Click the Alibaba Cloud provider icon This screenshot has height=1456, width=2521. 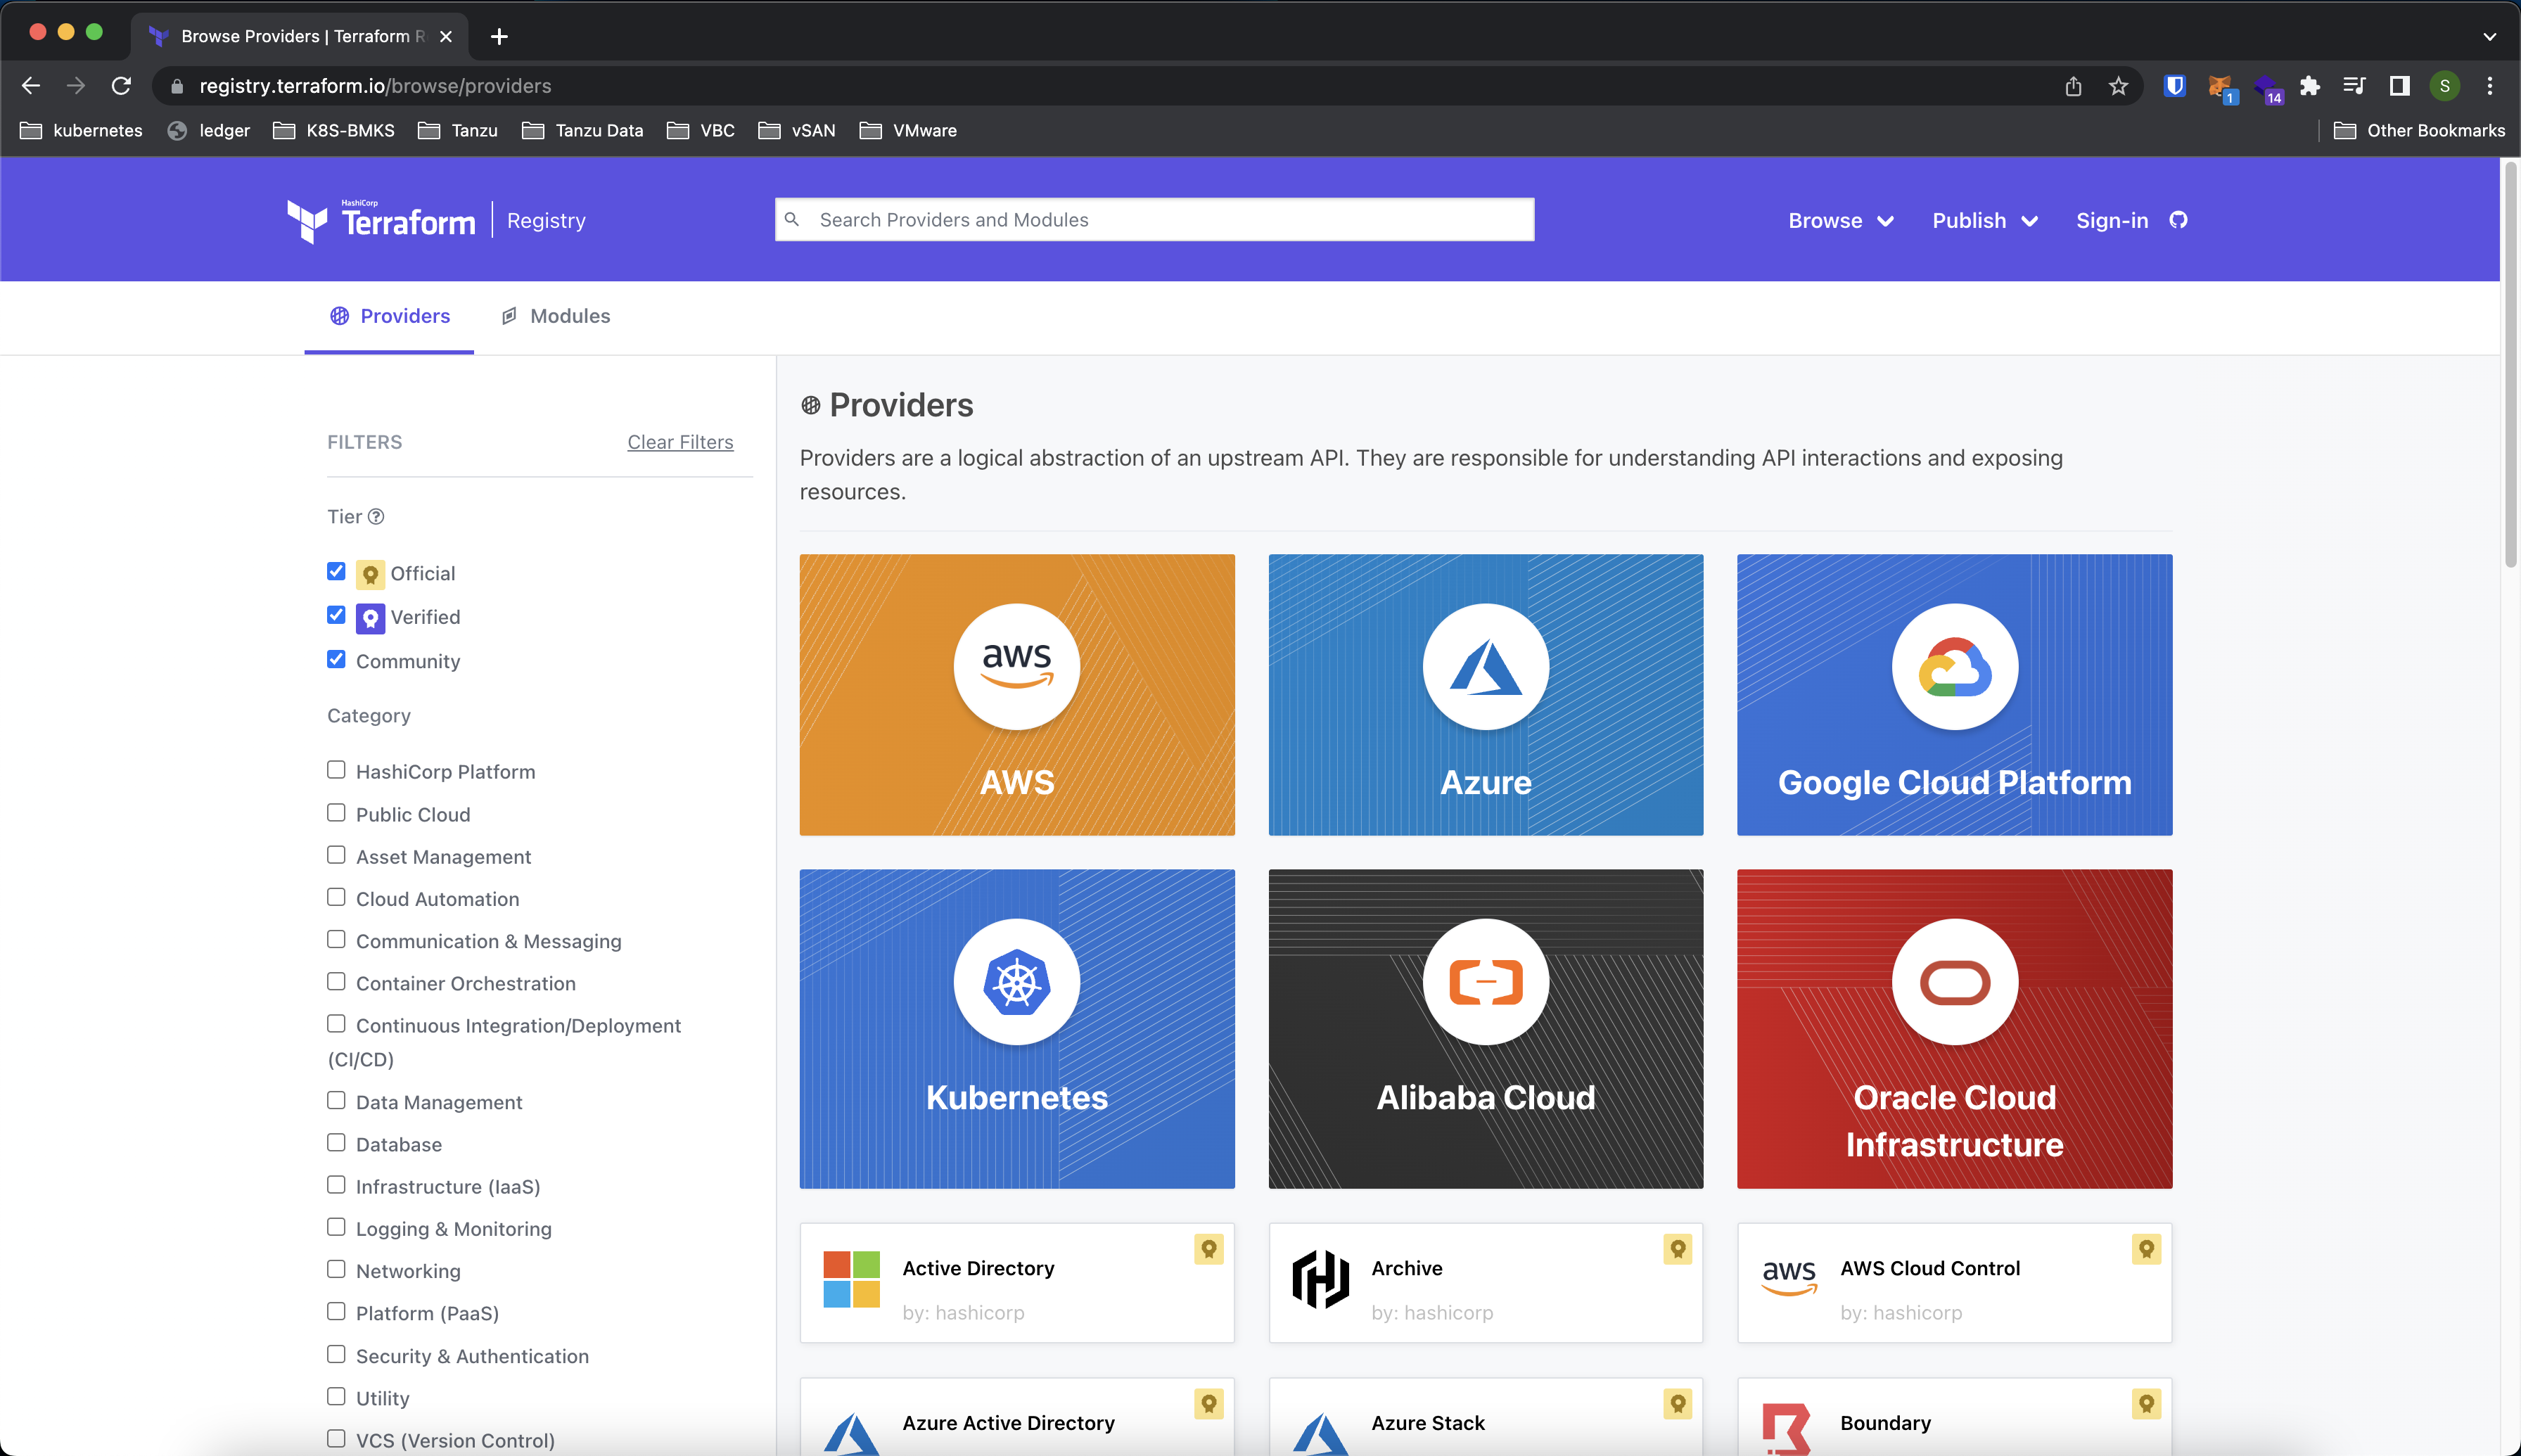[1485, 979]
